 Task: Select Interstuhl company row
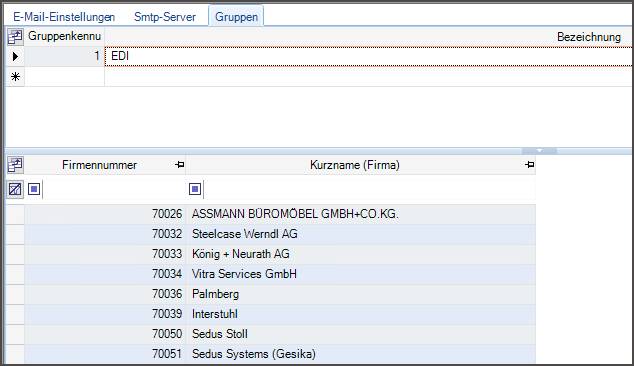coord(361,314)
